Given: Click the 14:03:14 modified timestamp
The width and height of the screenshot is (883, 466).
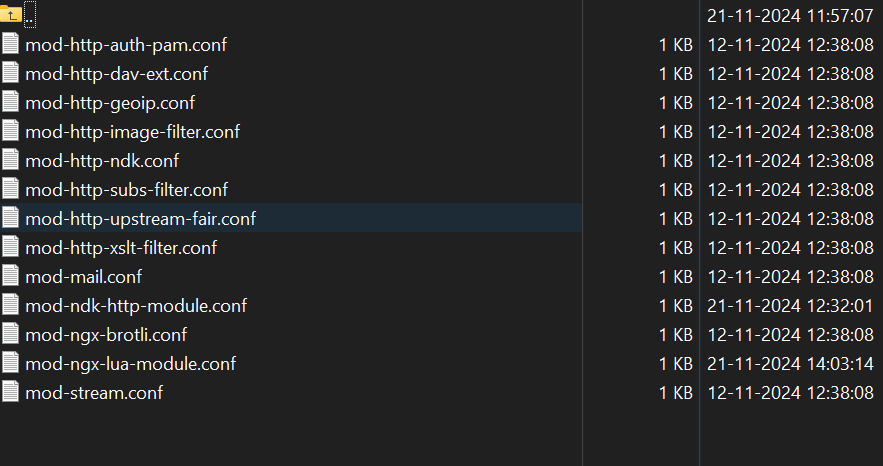Looking at the screenshot, I should pos(790,364).
